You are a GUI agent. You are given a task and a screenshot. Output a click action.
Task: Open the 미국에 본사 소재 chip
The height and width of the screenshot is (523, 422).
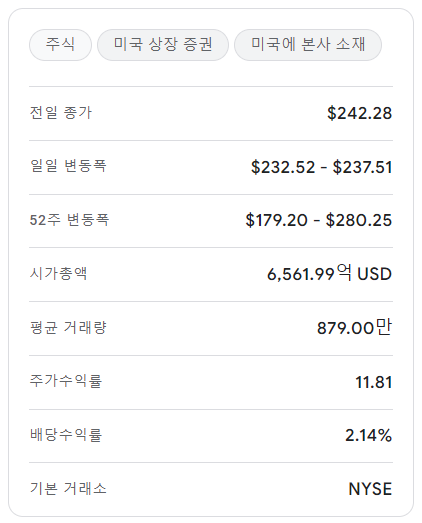(308, 45)
